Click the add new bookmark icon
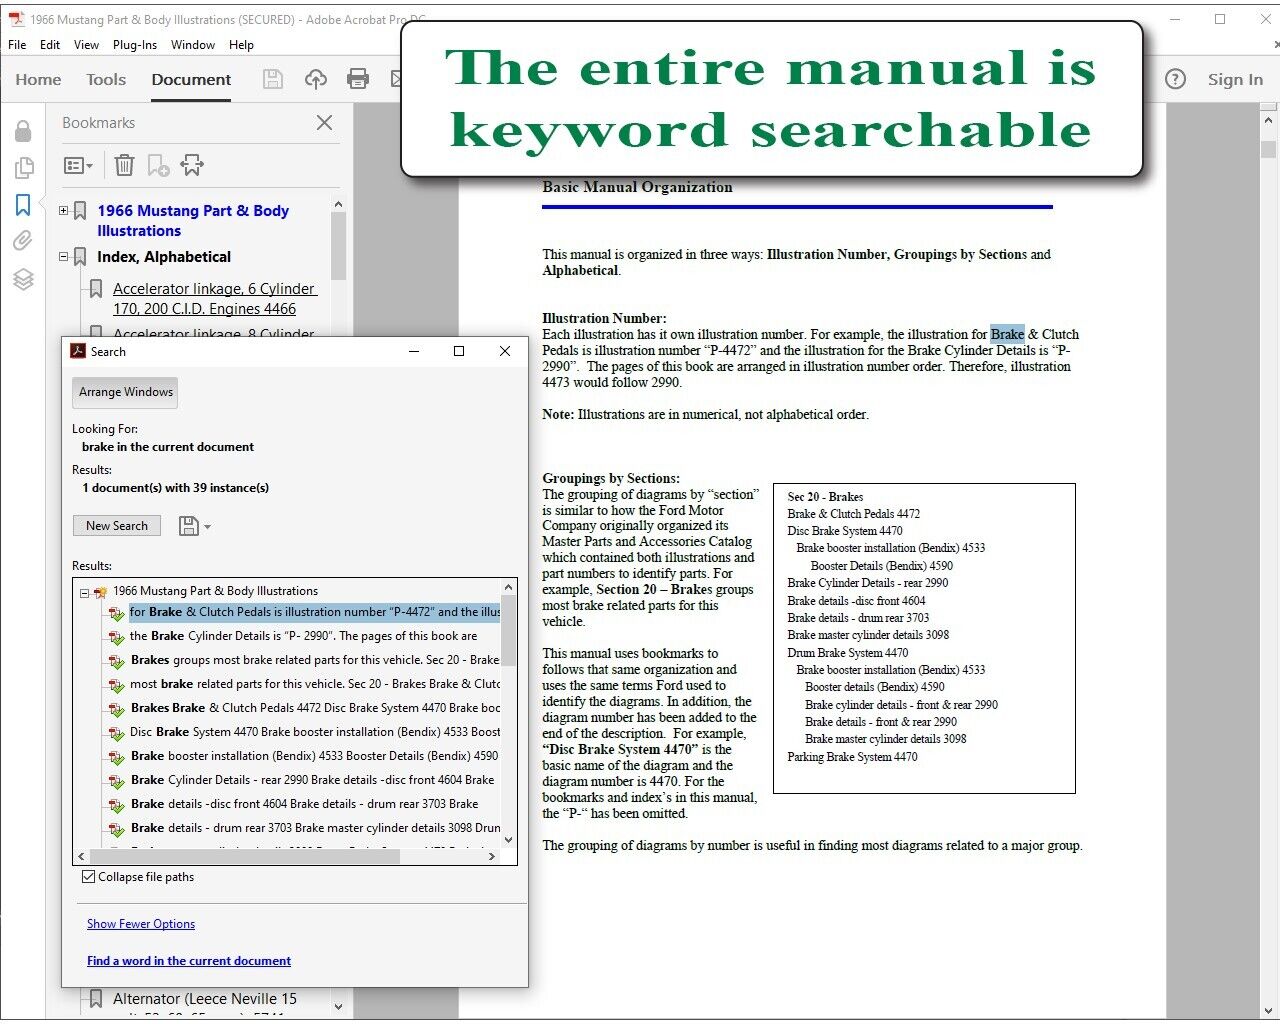This screenshot has width=1280, height=1024. point(158,165)
